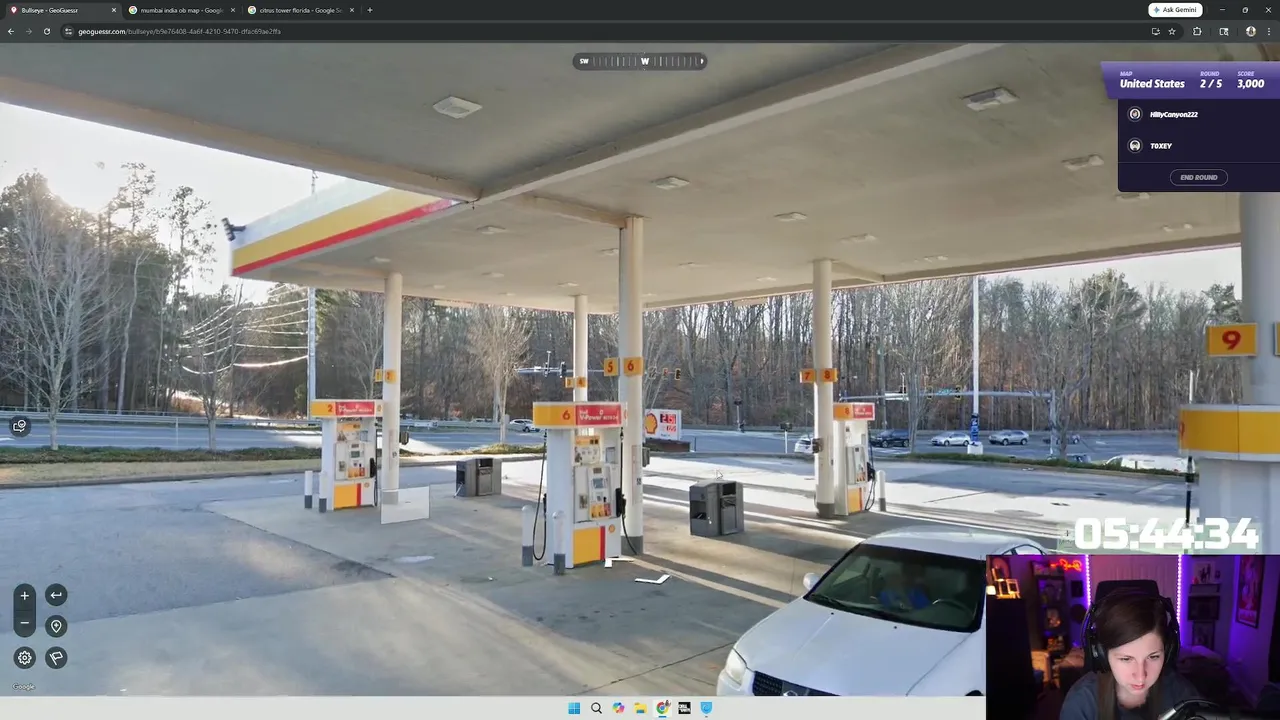Viewport: 1280px width, 720px height.
Task: Open a new browser tab
Action: coord(370,10)
